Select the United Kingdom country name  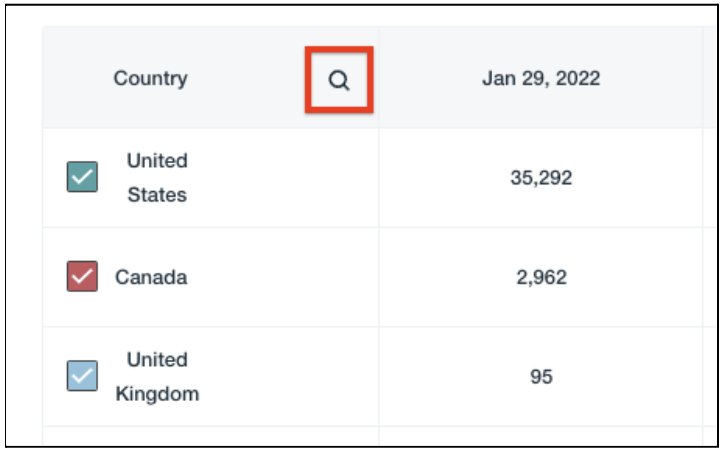(157, 376)
